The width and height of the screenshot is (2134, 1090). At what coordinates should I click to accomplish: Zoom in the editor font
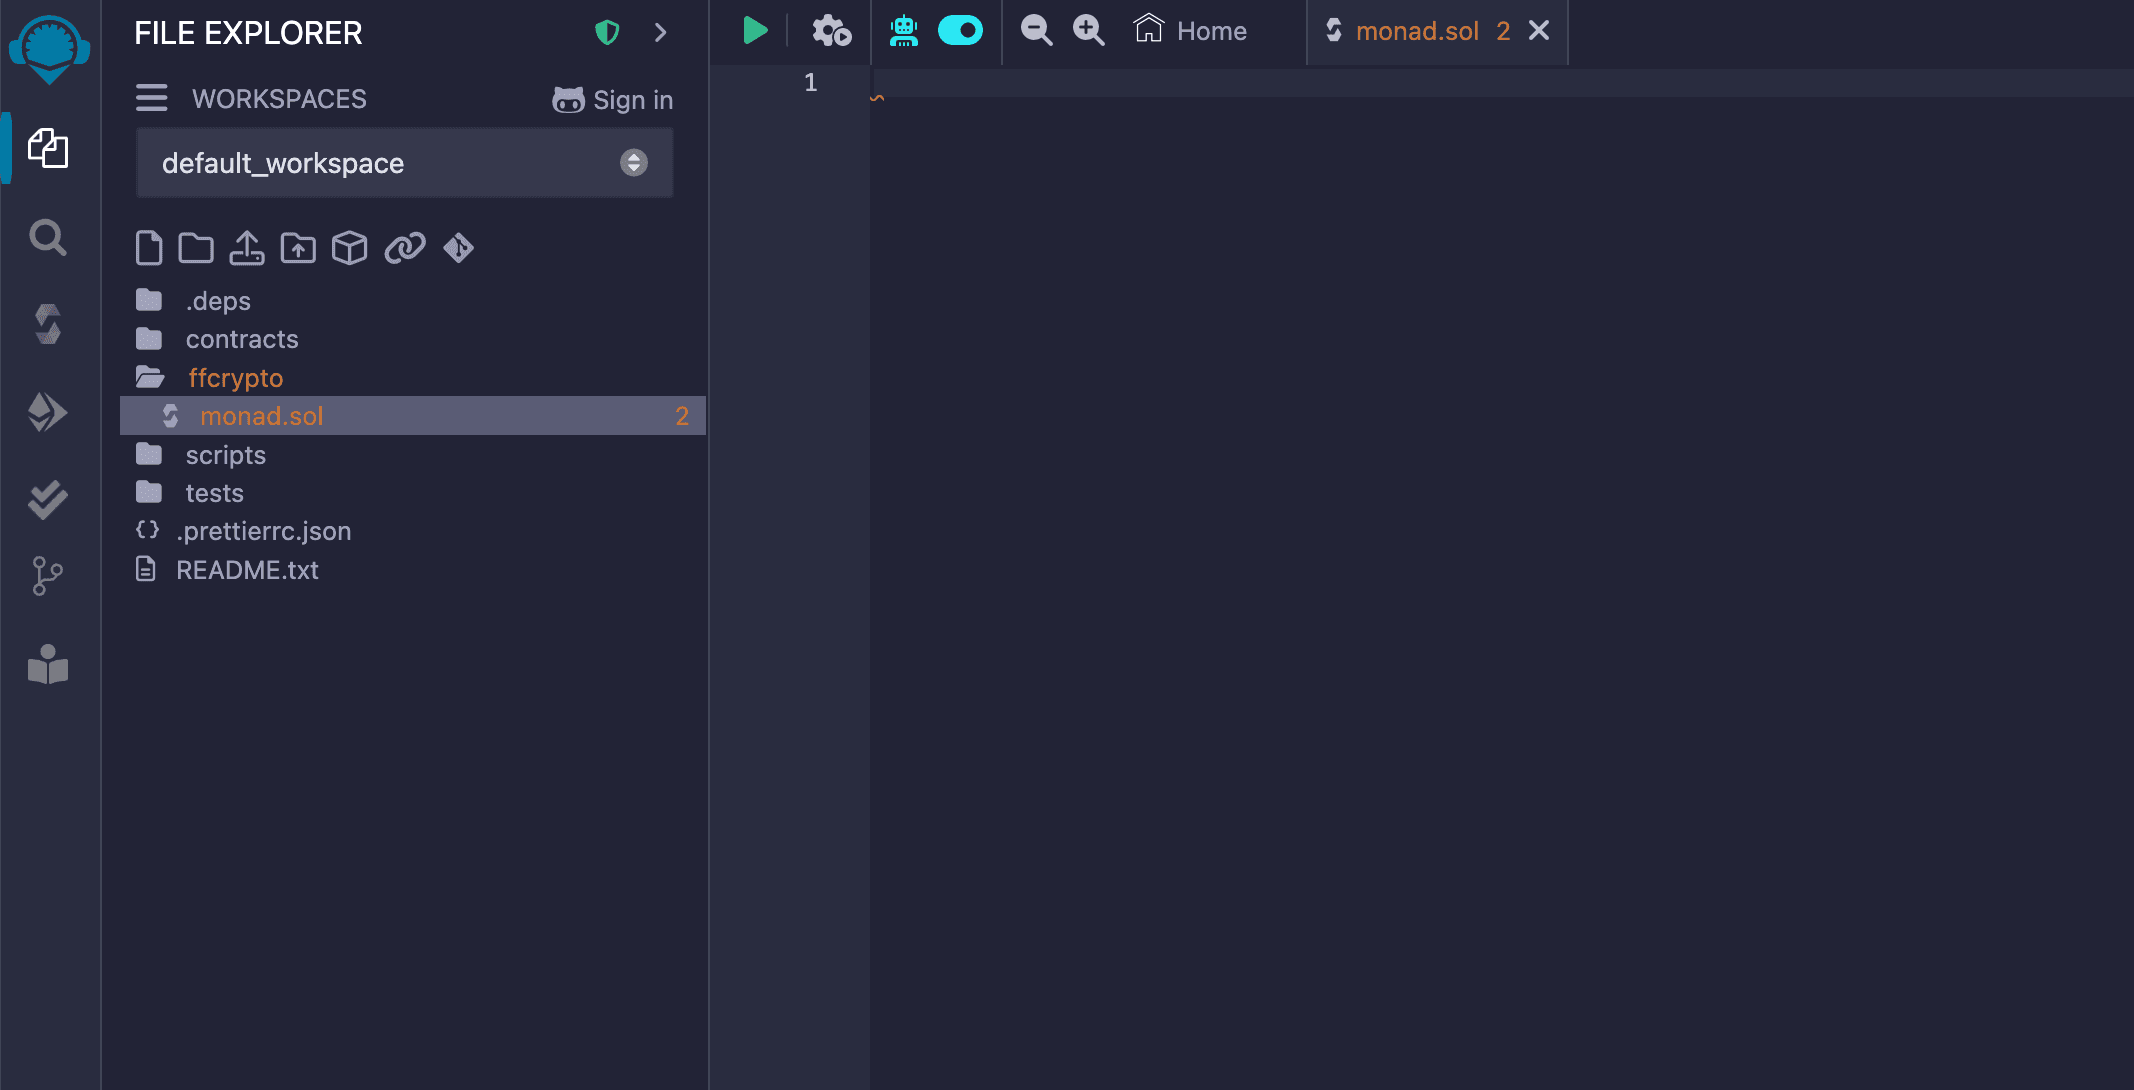1089,31
